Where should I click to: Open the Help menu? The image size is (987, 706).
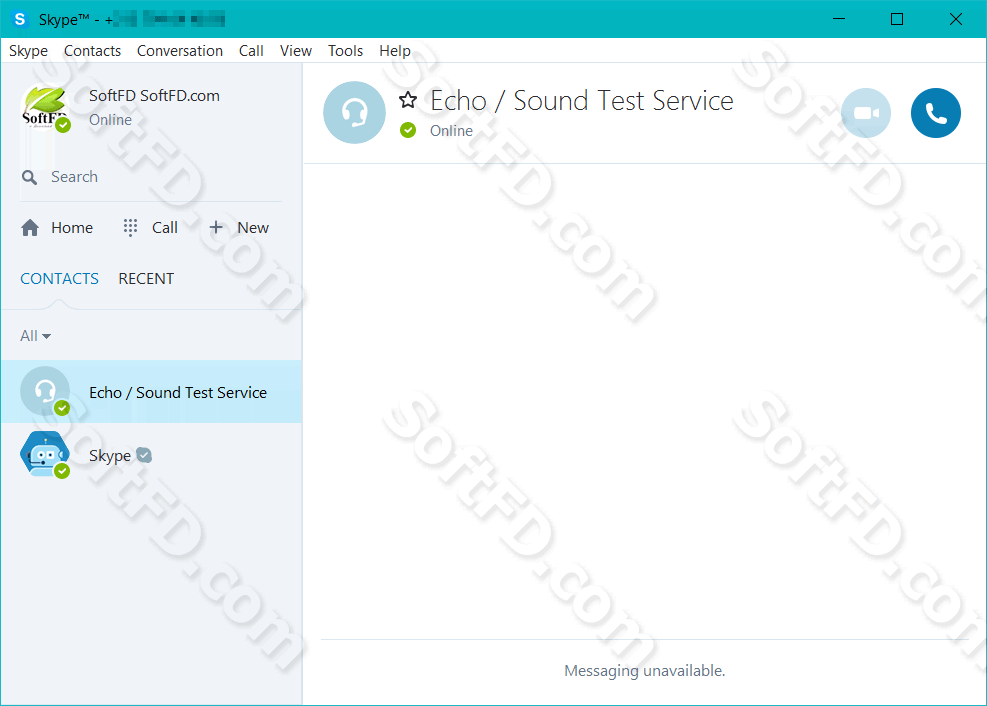tap(395, 51)
